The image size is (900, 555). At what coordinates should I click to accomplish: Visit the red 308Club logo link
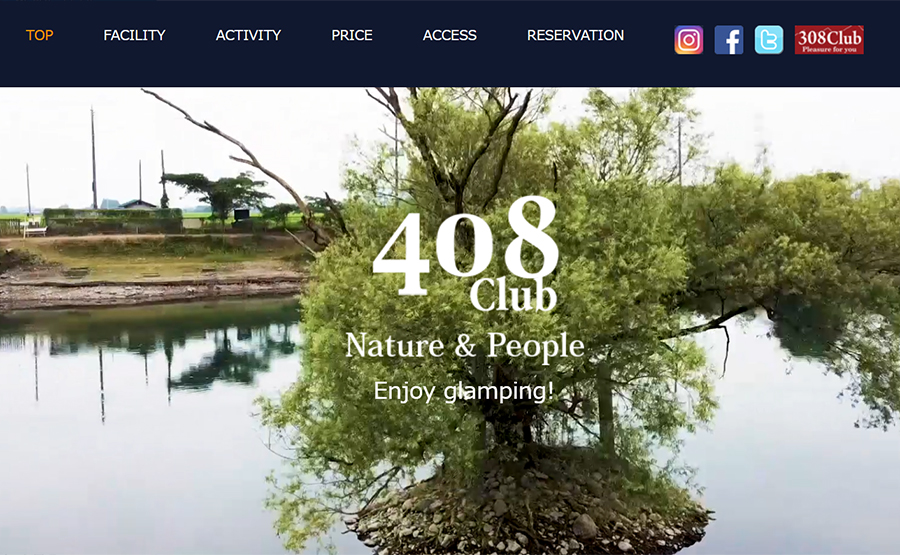click(829, 40)
